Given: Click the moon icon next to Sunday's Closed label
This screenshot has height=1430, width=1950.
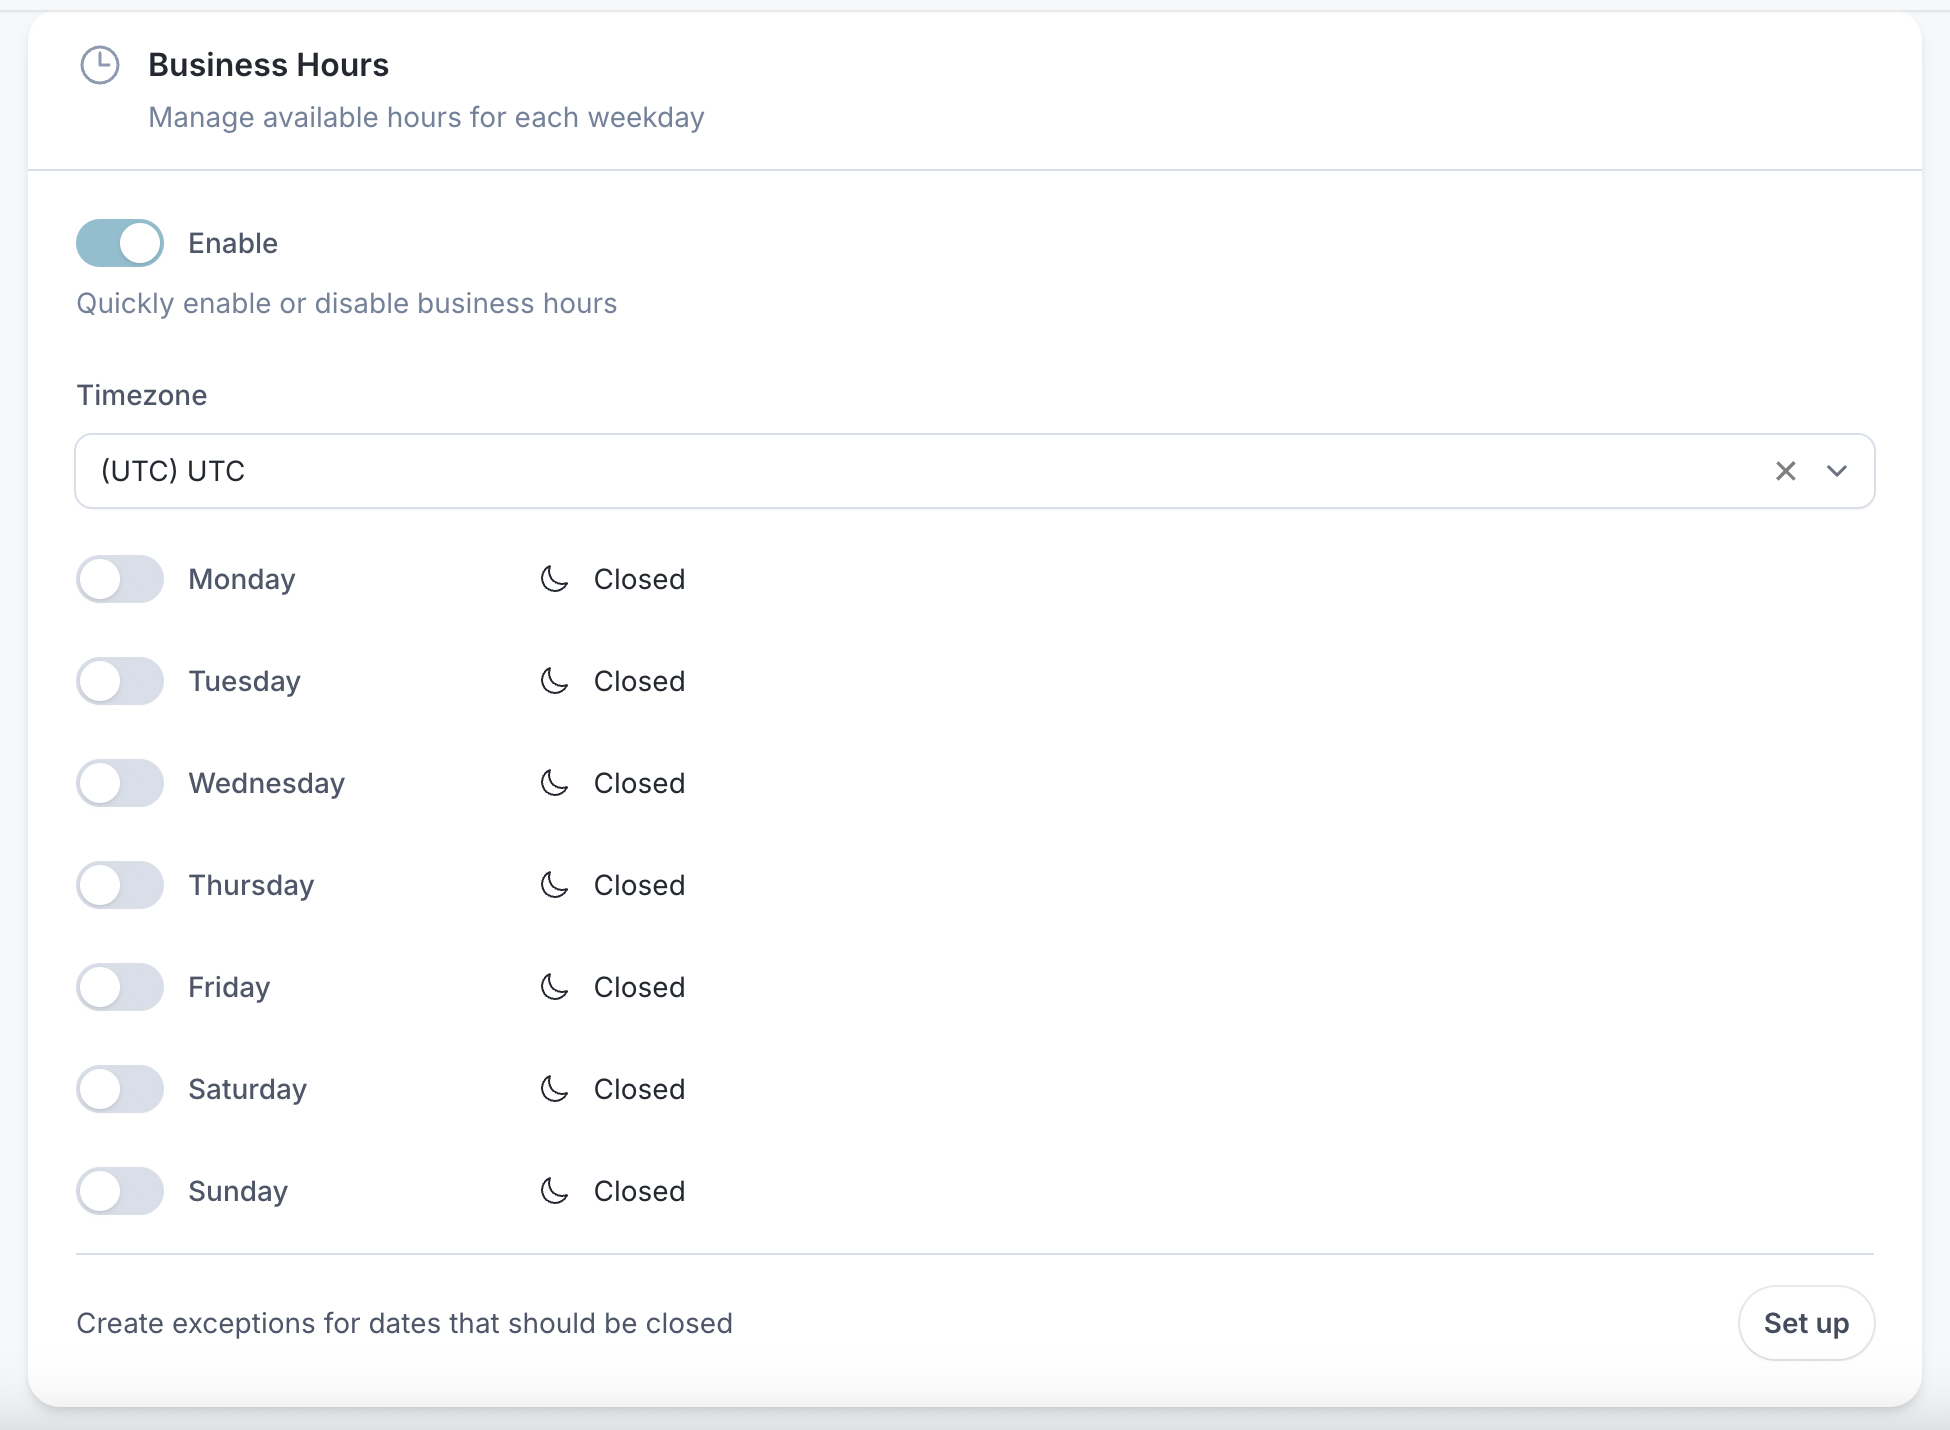Looking at the screenshot, I should click(x=555, y=1191).
